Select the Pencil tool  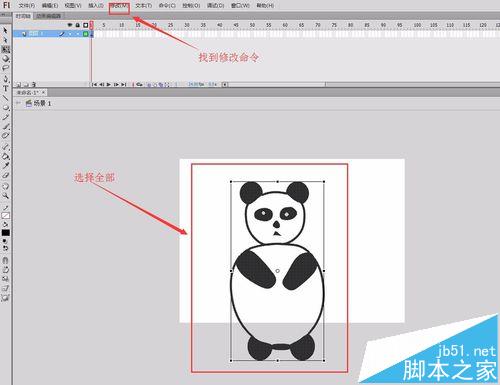pyautogui.click(x=5, y=117)
